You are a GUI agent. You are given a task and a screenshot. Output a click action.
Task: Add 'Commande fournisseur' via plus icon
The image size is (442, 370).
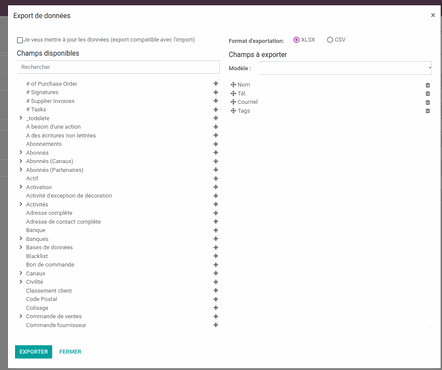coord(216,325)
